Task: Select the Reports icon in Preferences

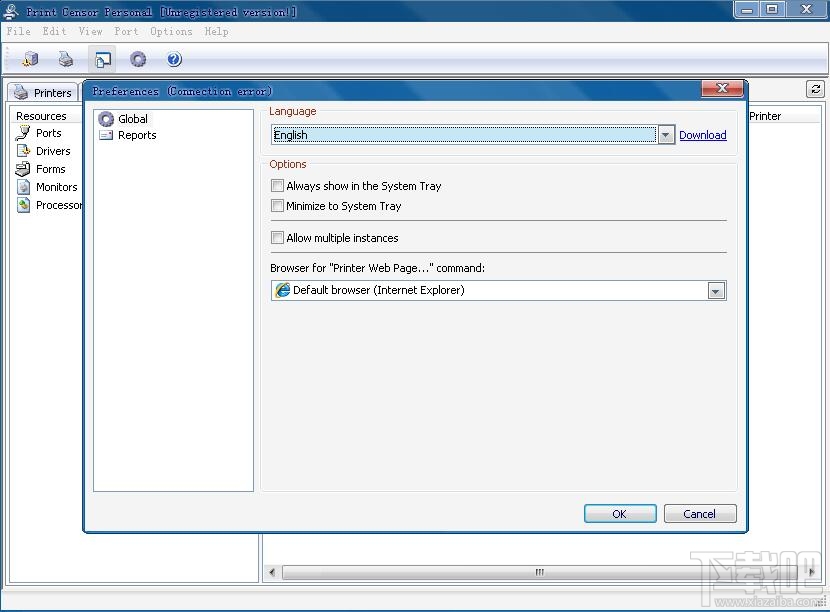Action: pos(106,135)
